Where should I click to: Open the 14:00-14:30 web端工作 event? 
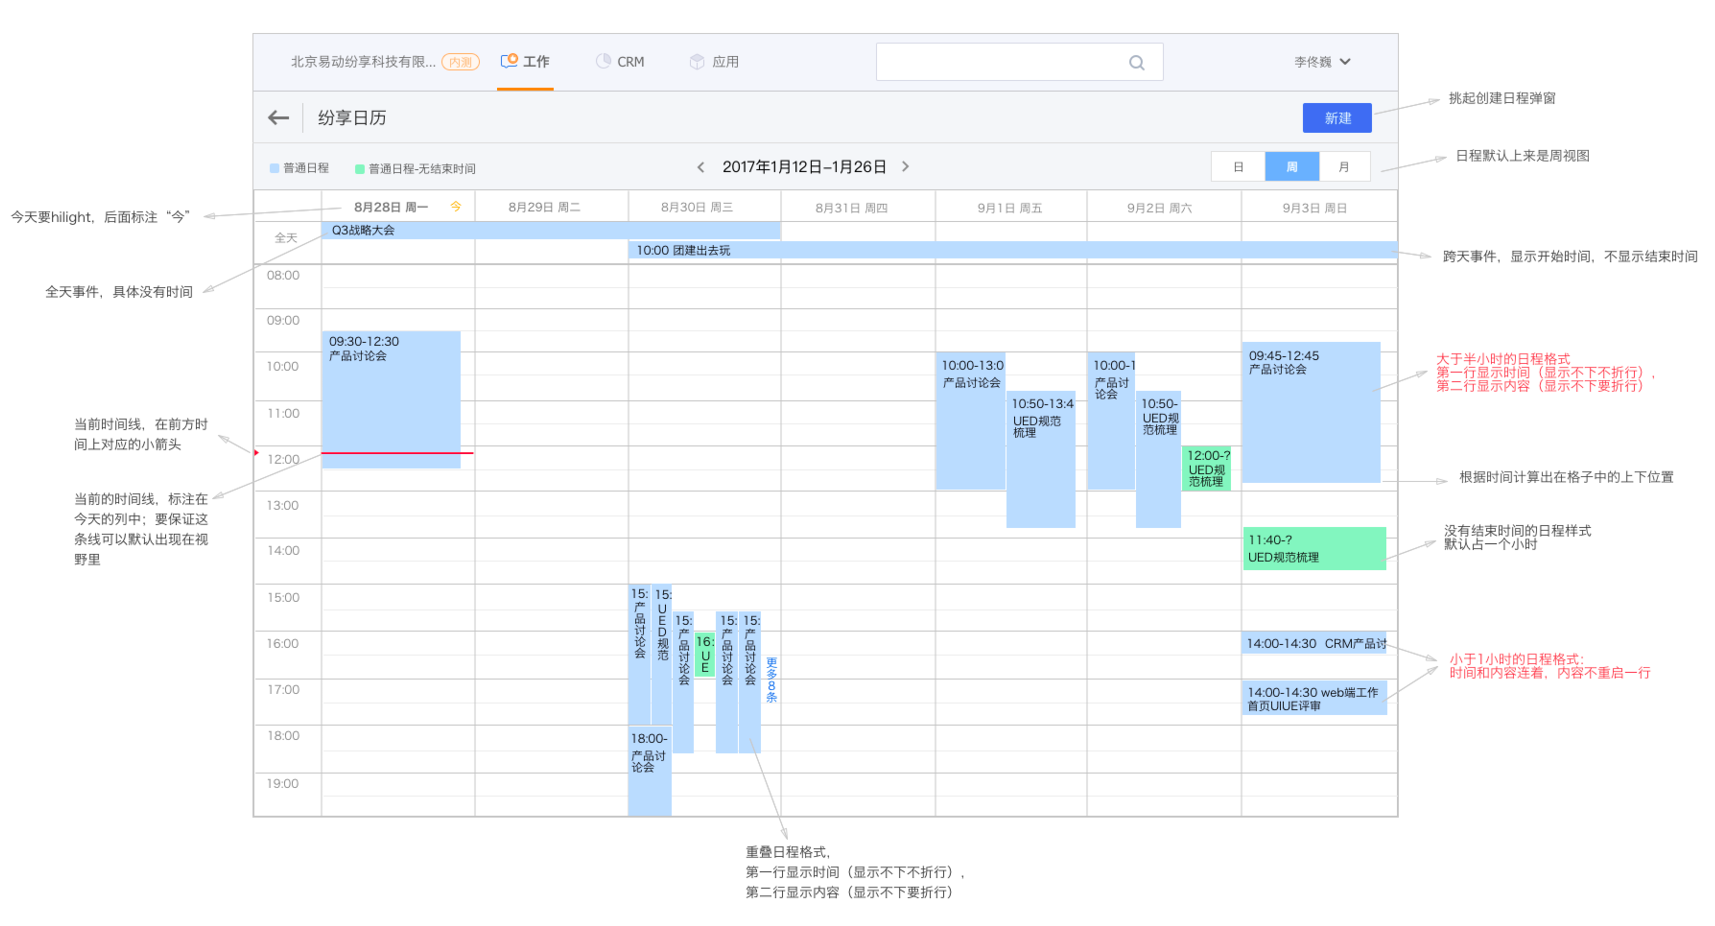click(x=1314, y=698)
